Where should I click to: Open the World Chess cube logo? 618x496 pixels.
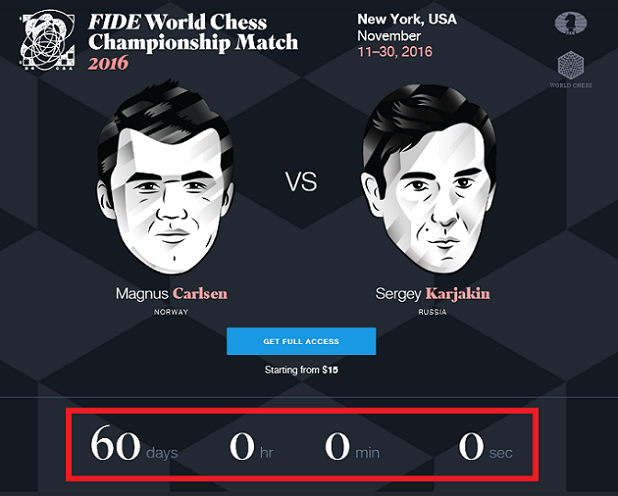click(572, 66)
